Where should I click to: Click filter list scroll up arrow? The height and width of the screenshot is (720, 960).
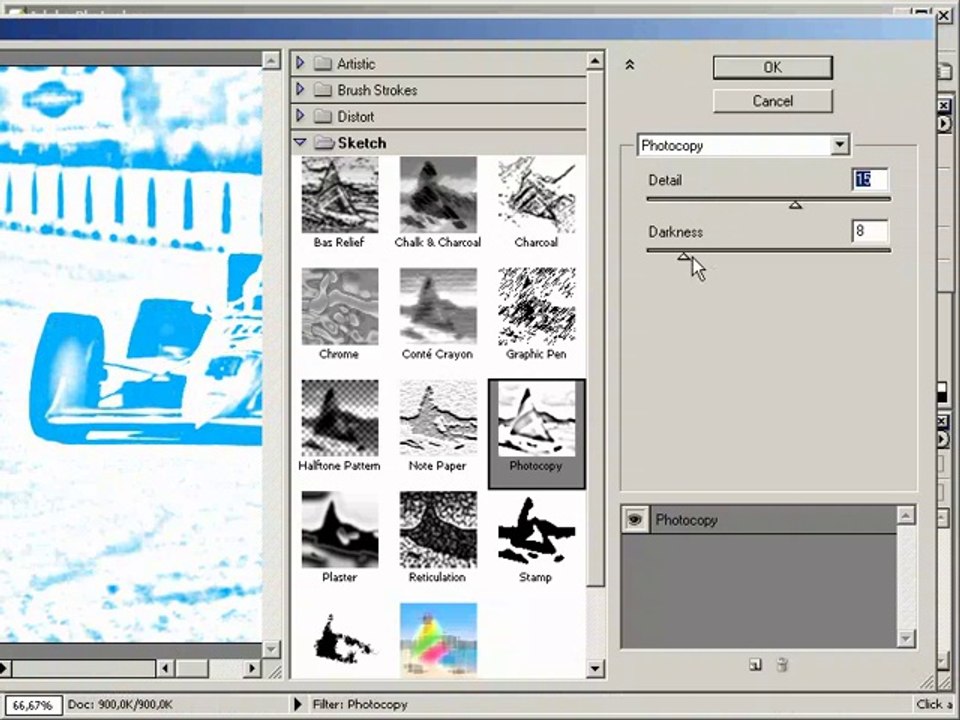[595, 61]
